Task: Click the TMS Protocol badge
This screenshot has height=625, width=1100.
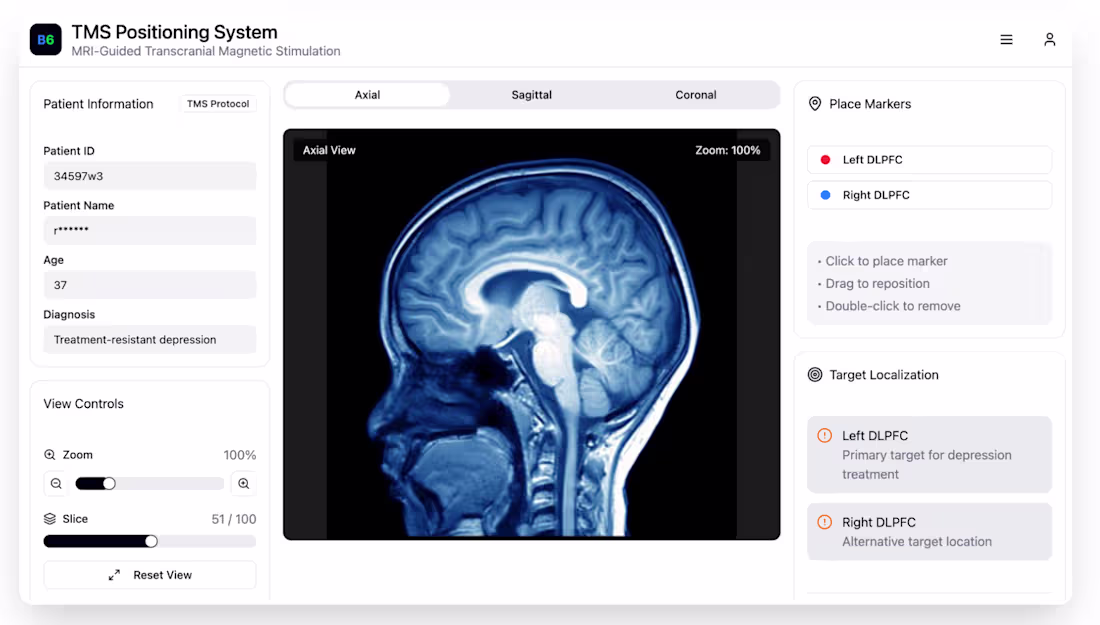Action: (218, 103)
